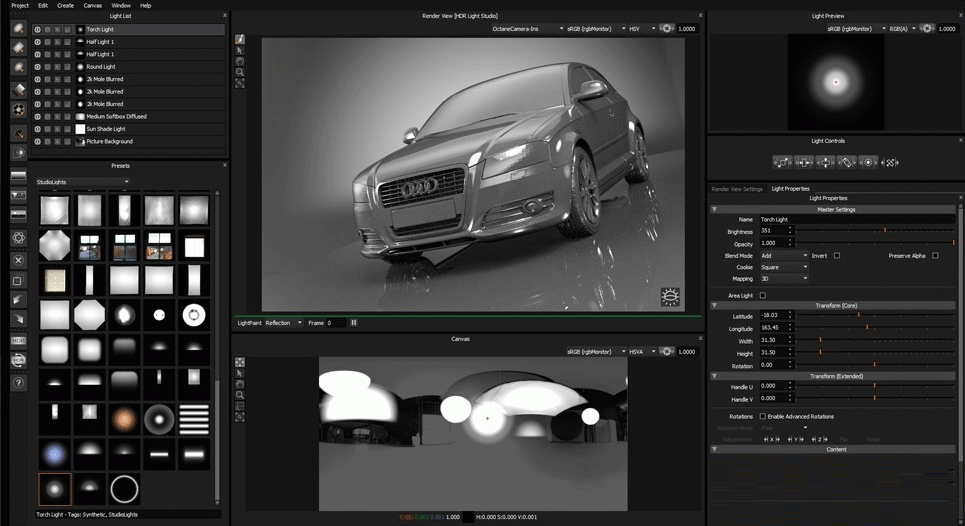Viewport: 965px width, 526px height.
Task: Click the Longitude slider track
Action: pyautogui.click(x=875, y=327)
